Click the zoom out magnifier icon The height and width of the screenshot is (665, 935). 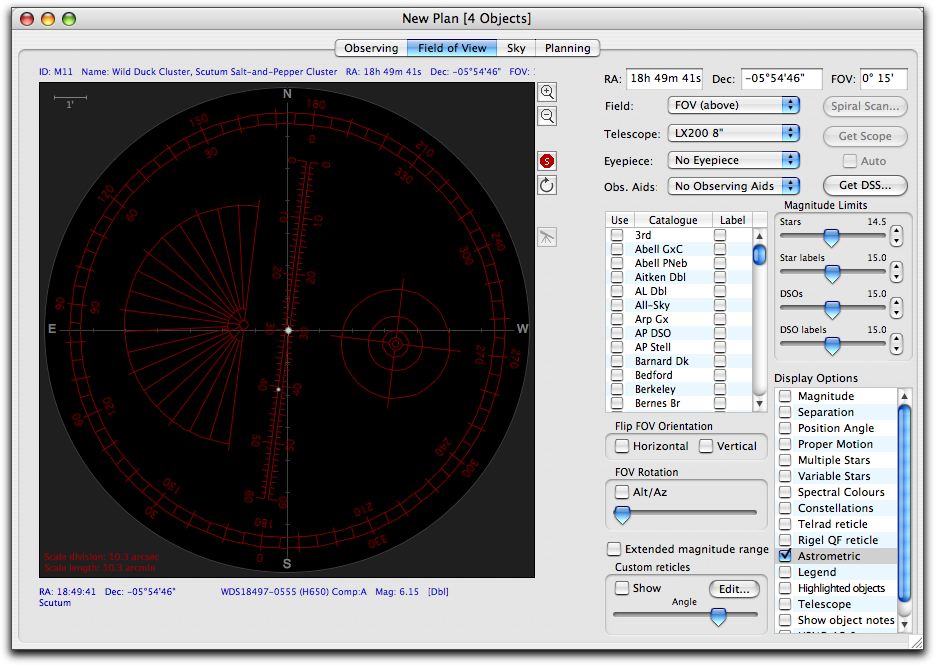[547, 116]
